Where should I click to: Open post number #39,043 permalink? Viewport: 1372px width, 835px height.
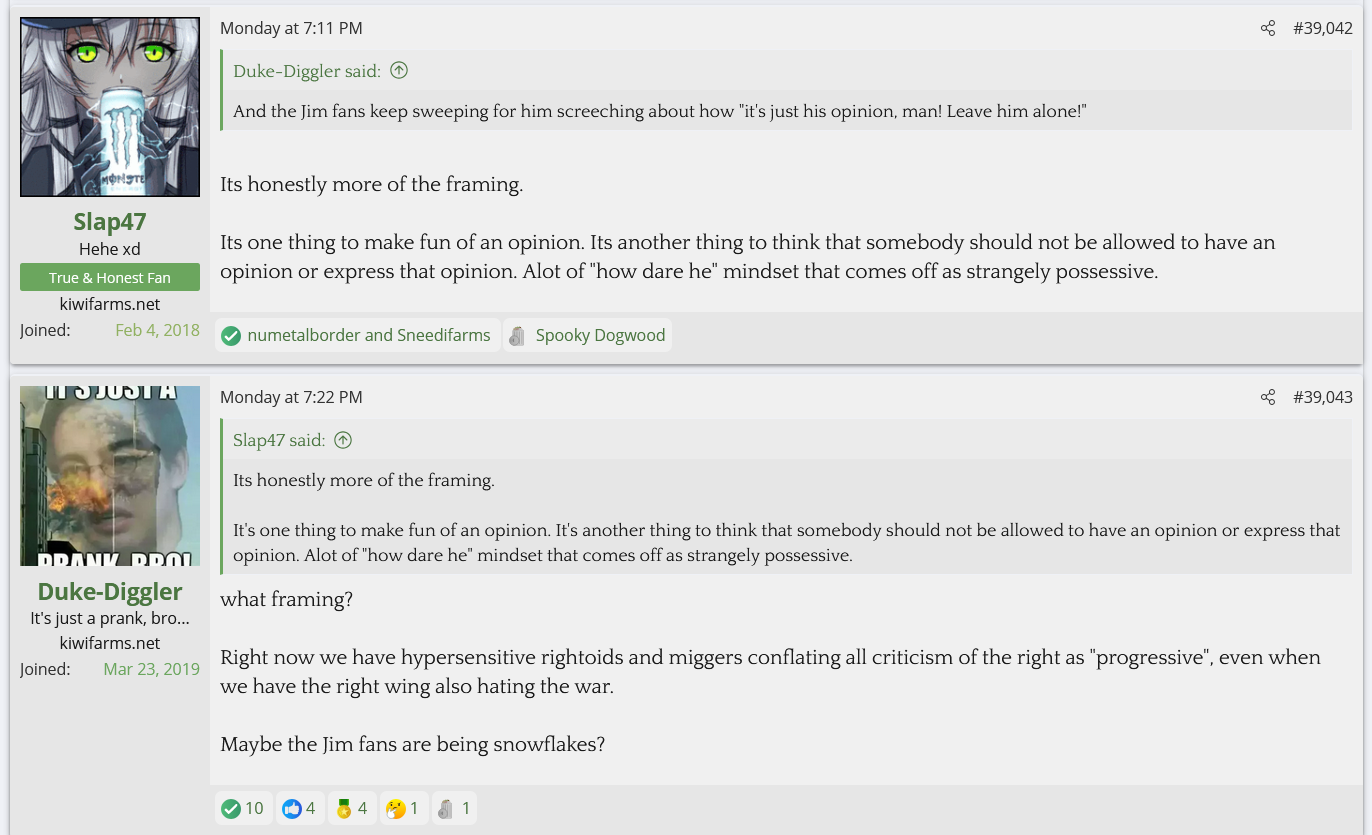pos(1322,397)
